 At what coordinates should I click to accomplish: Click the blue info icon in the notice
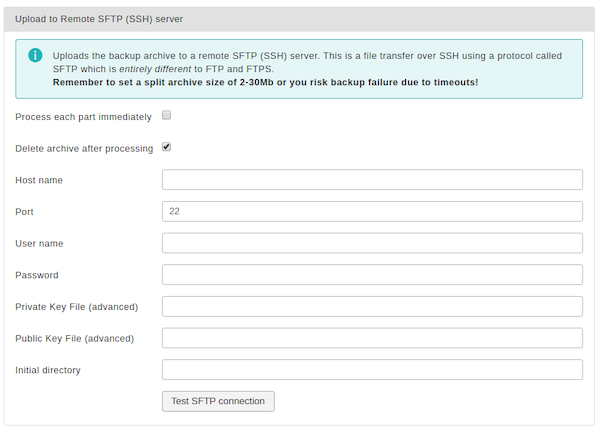pyautogui.click(x=35, y=55)
